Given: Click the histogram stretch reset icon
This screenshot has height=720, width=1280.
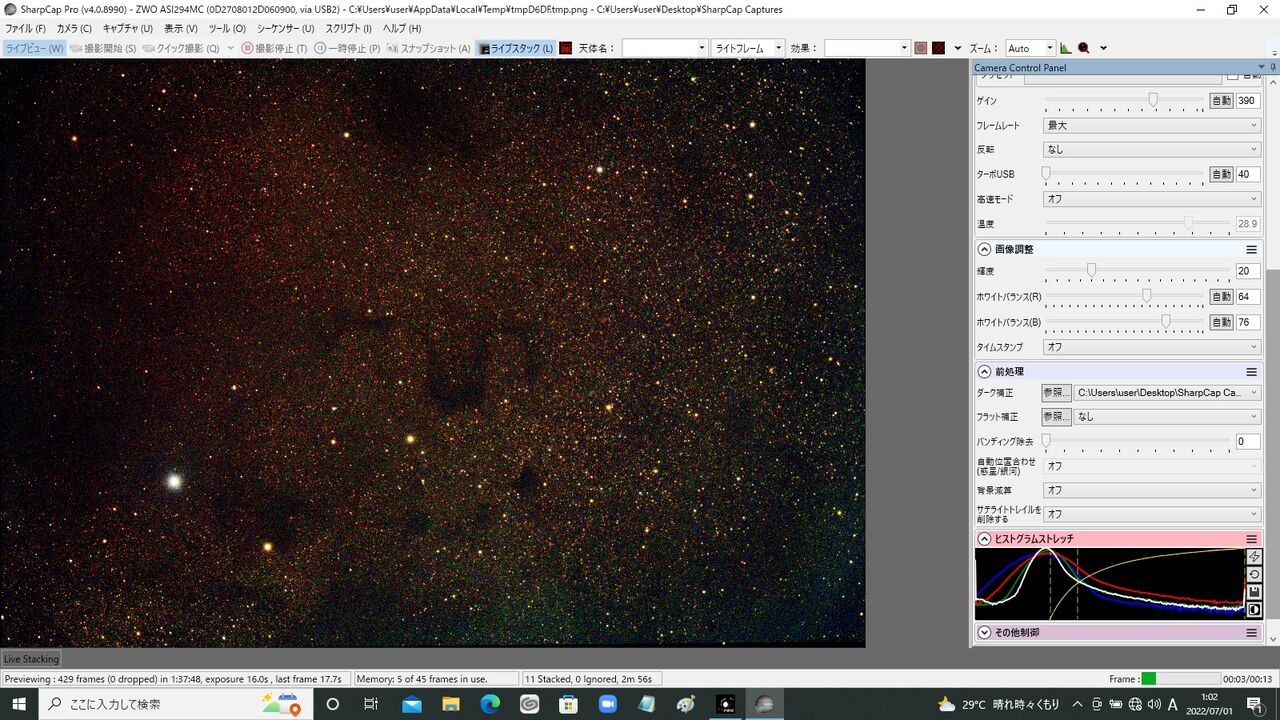Looking at the screenshot, I should [x=1254, y=574].
